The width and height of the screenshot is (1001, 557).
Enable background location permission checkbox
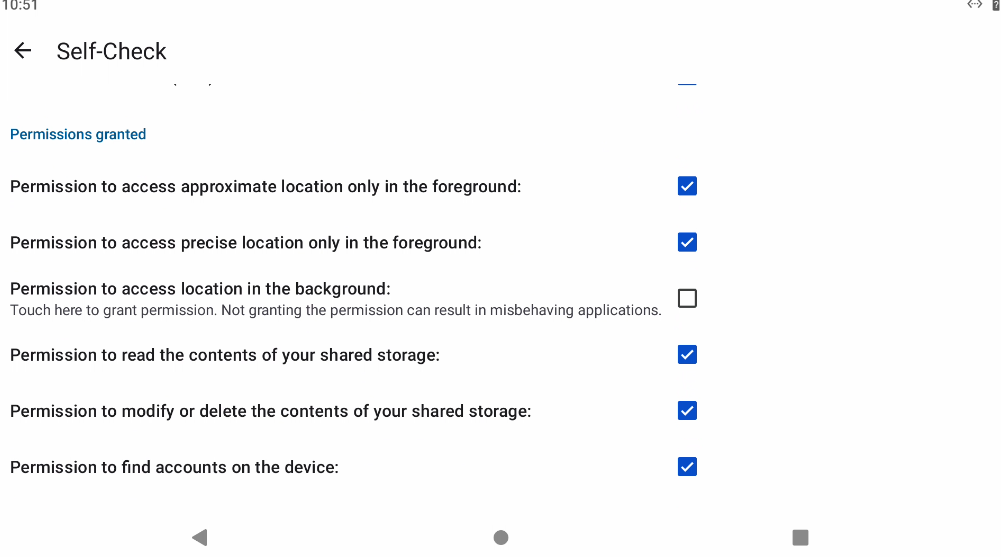tap(687, 298)
